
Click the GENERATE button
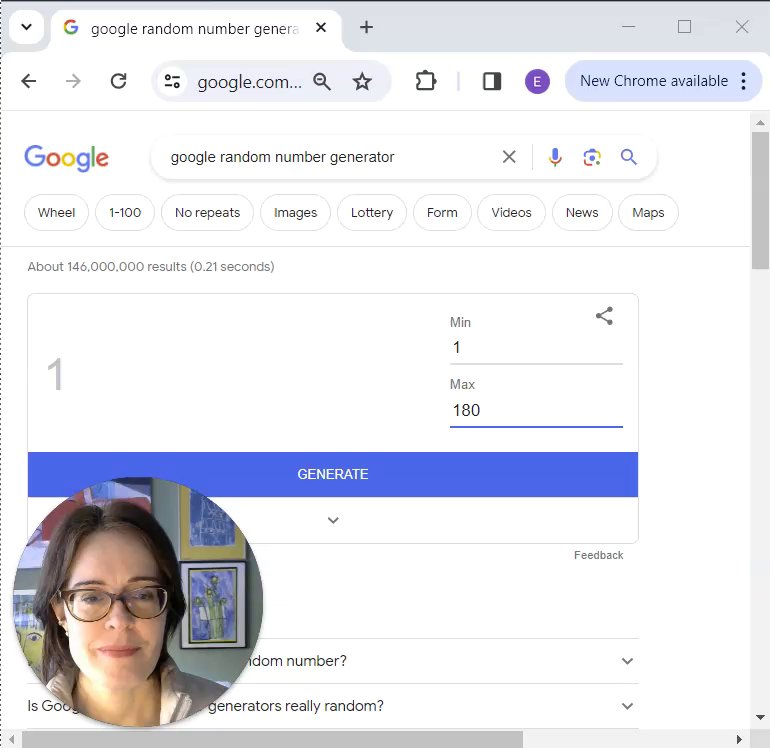click(x=333, y=474)
